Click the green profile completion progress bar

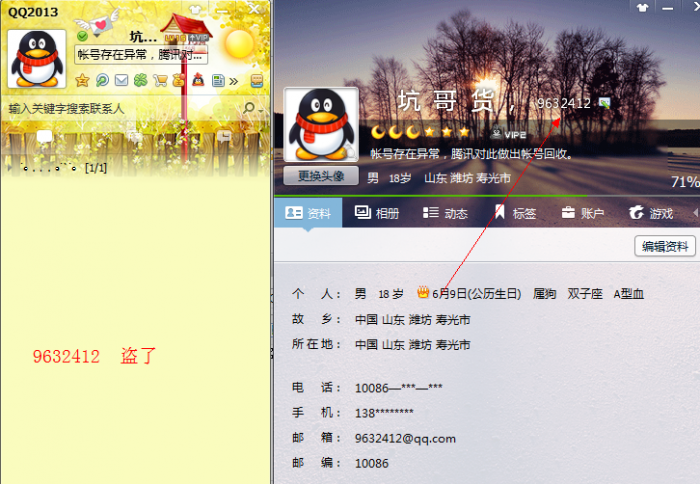(x=431, y=196)
